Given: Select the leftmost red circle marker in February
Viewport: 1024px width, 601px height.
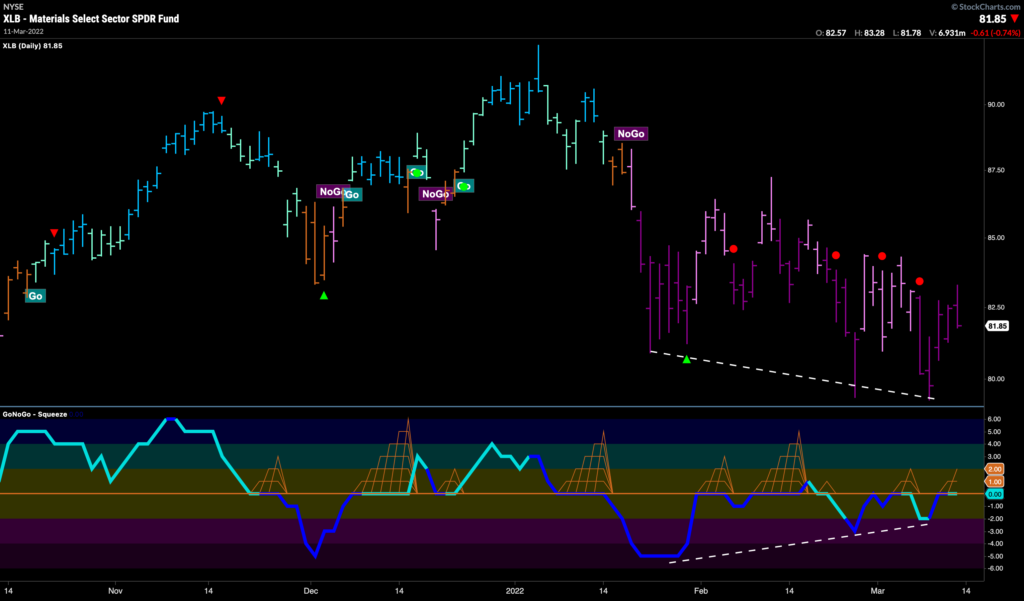Looking at the screenshot, I should click(733, 249).
